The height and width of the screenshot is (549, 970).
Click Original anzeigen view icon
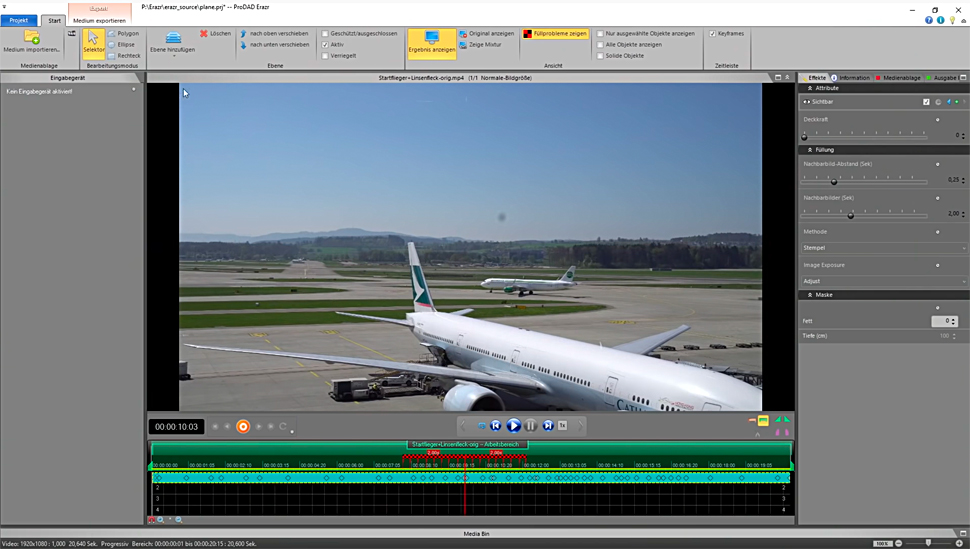pyautogui.click(x=463, y=33)
